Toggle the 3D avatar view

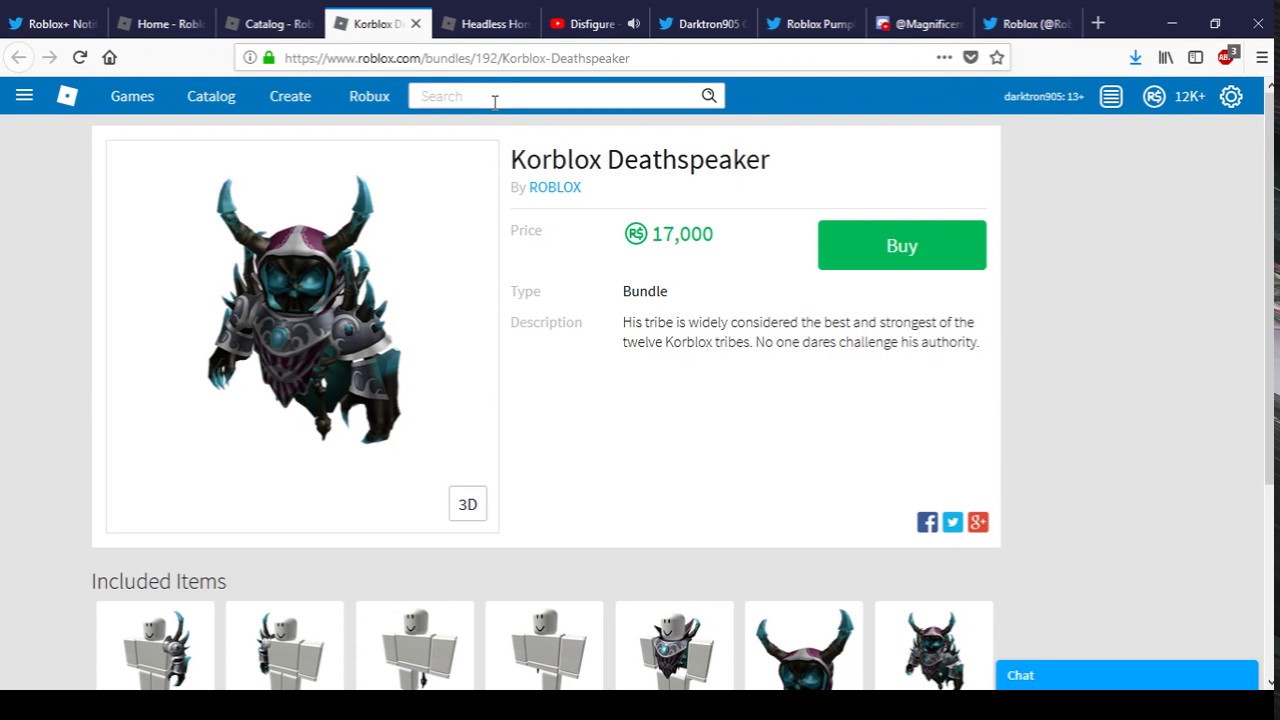point(468,504)
